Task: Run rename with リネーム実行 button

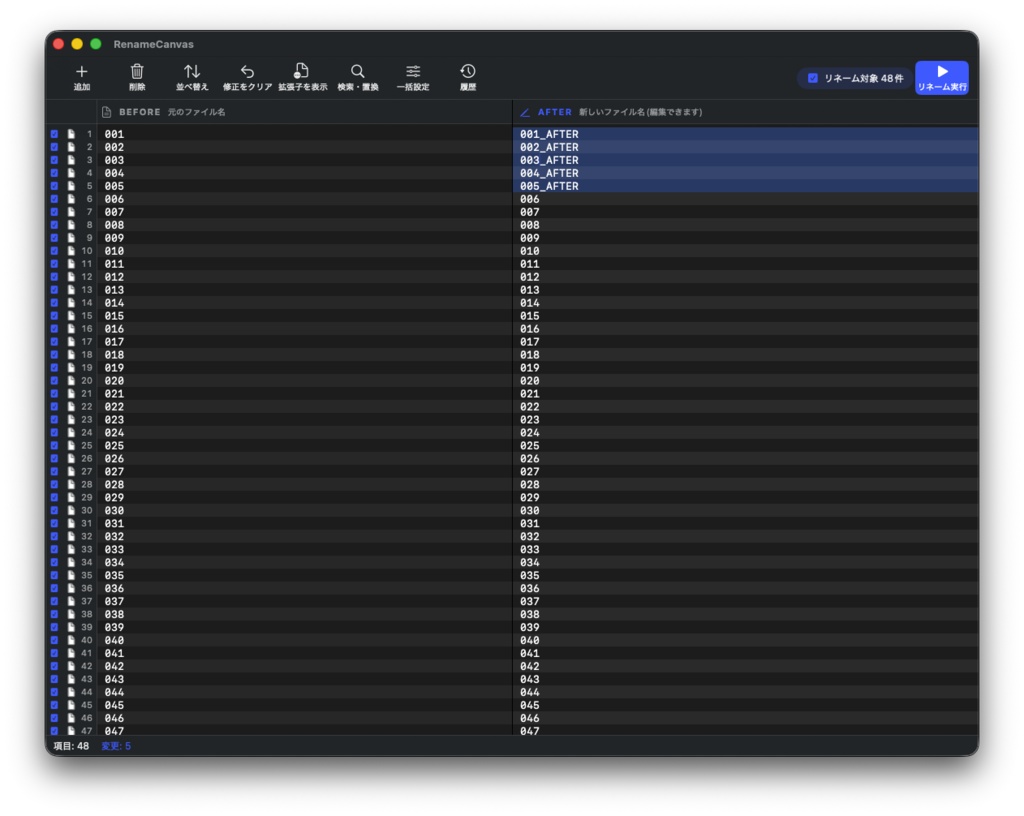Action: (x=942, y=78)
